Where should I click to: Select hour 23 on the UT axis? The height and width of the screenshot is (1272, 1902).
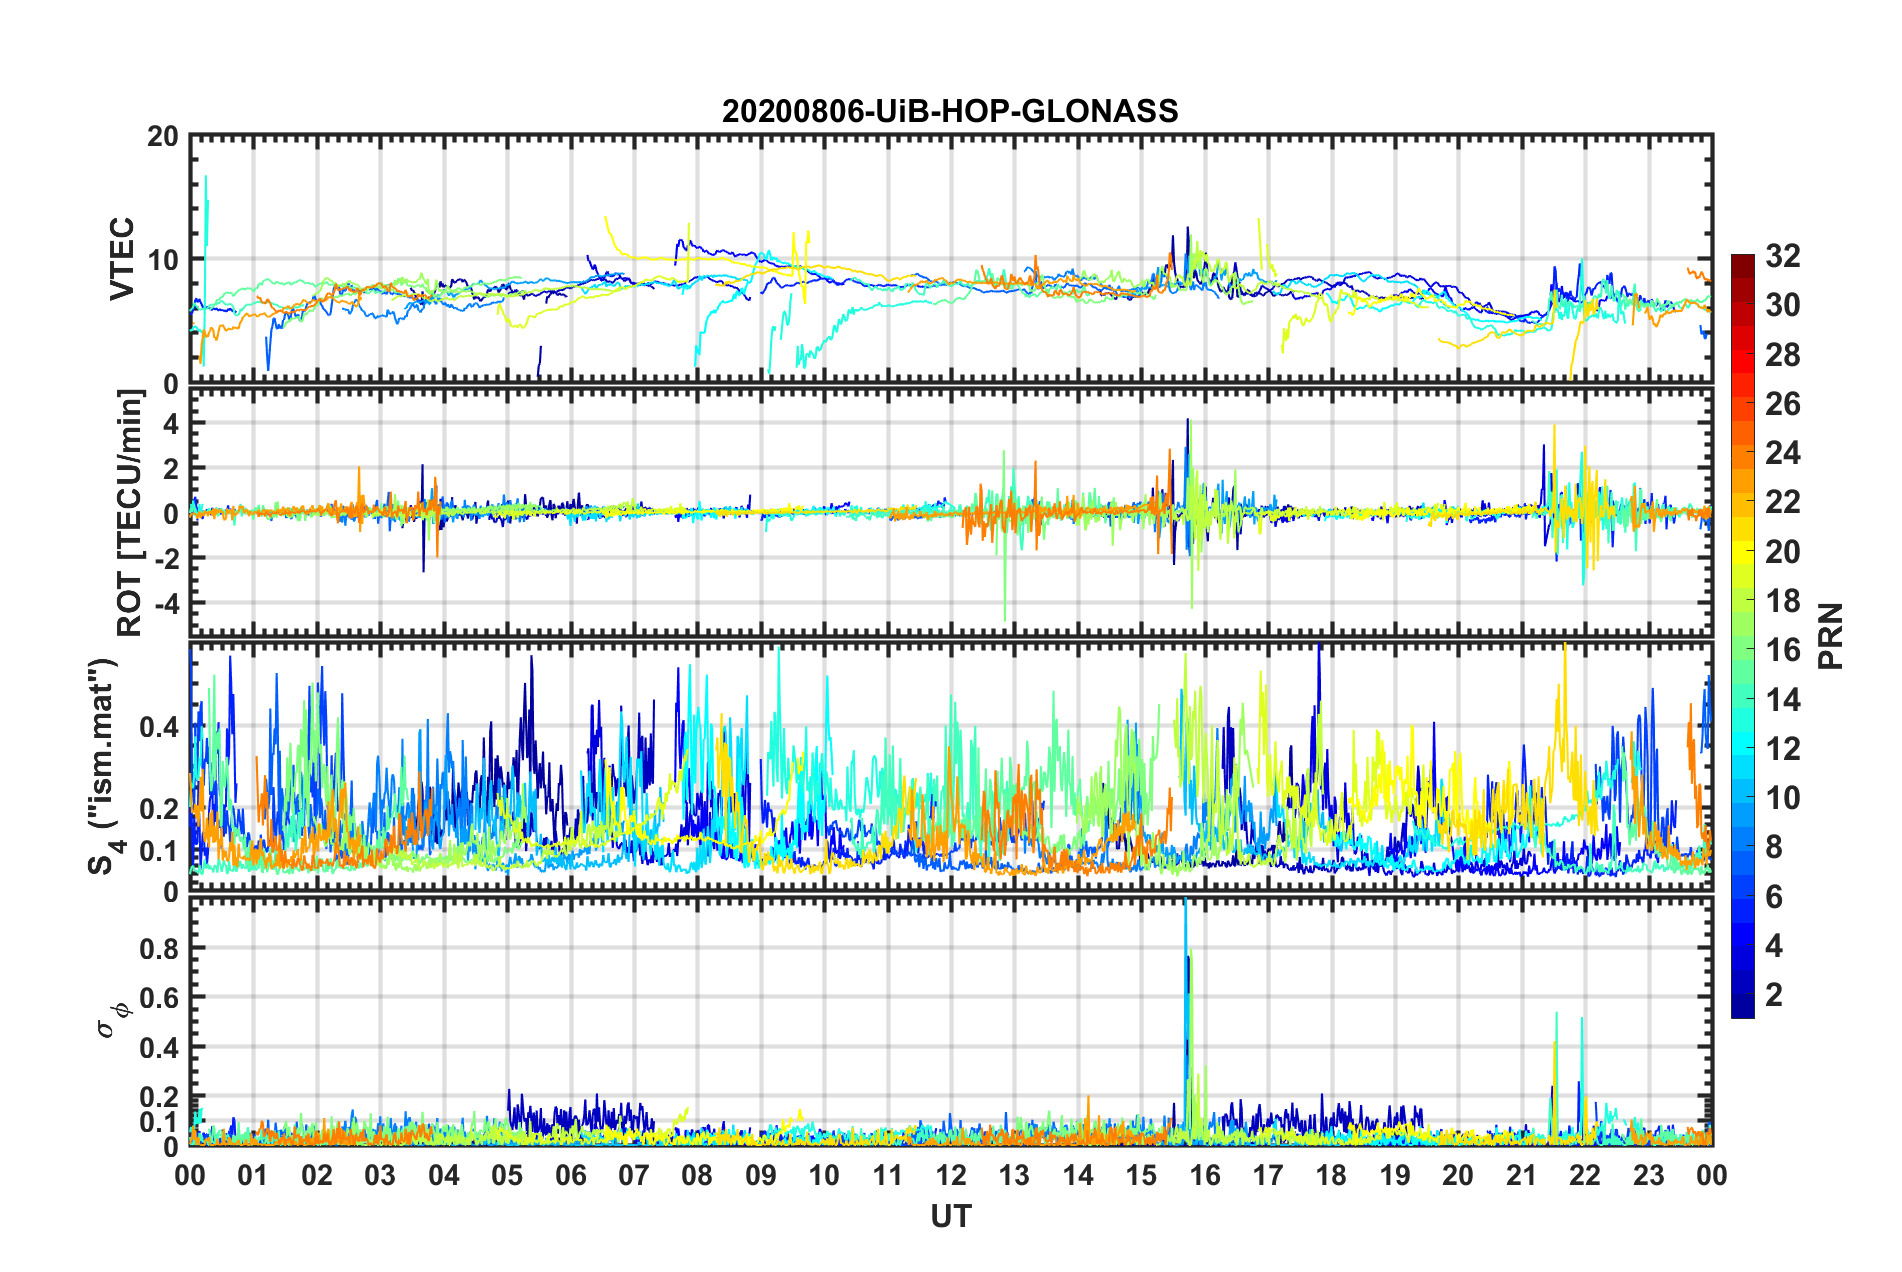coord(1649,1176)
